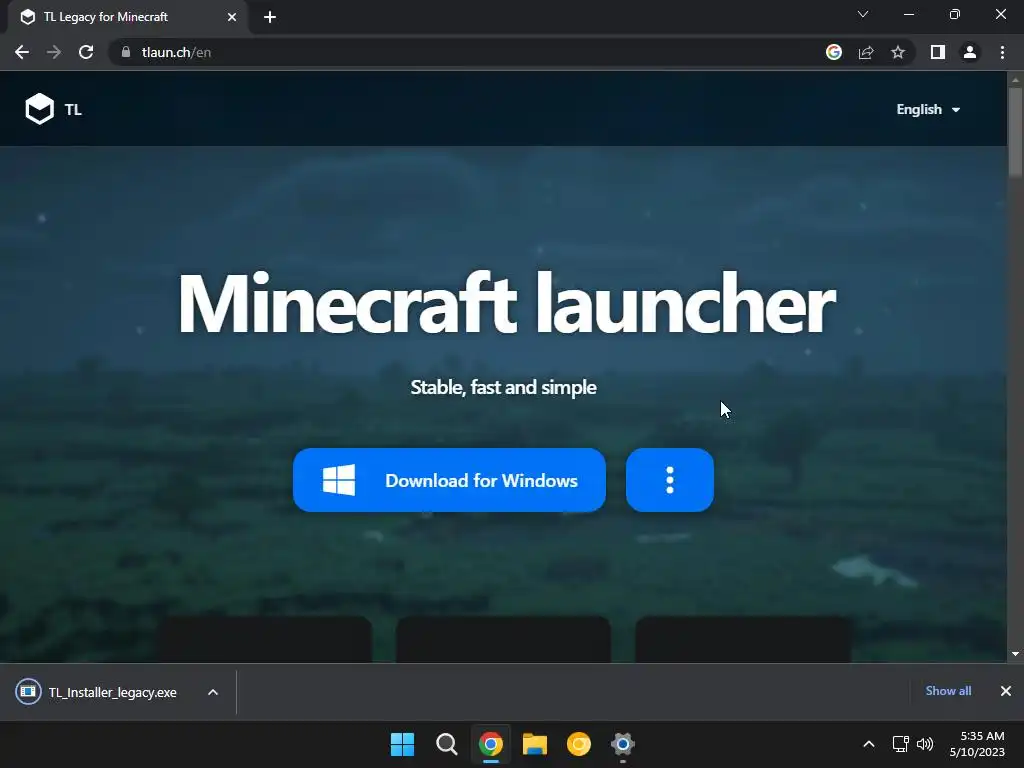
Task: Open the English language dropdown
Action: (x=928, y=109)
